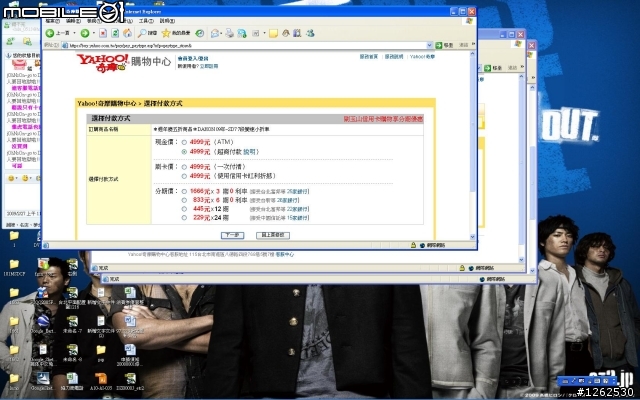640x400 pixels.
Task: Select the 4999元 convenience store payment option
Action: coord(184,152)
